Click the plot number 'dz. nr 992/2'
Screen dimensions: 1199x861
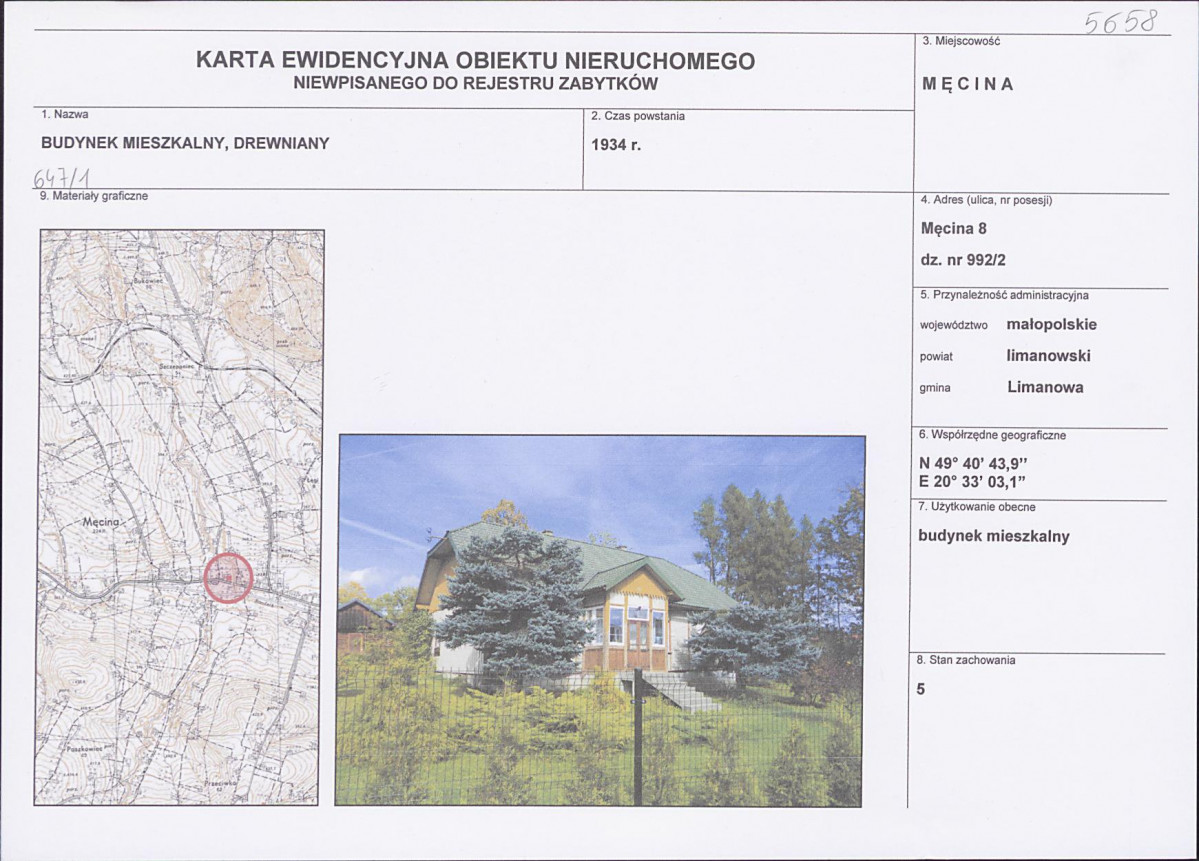[963, 260]
